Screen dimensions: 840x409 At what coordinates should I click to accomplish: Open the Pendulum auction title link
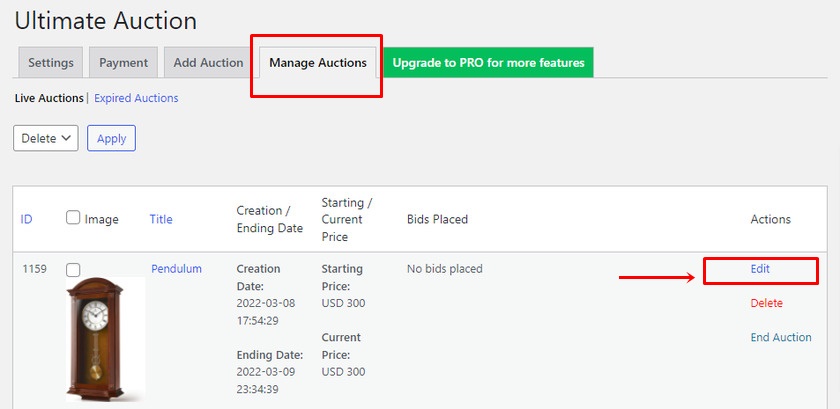click(x=176, y=269)
